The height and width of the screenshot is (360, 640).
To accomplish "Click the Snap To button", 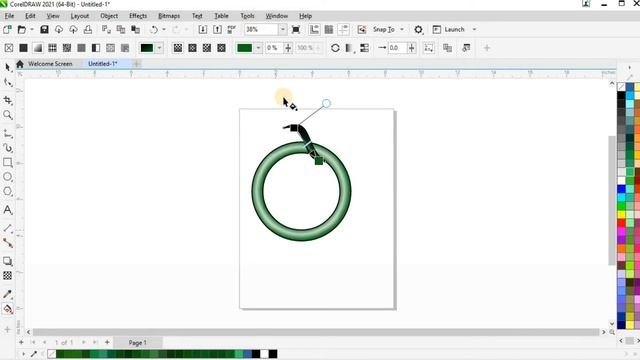I will pyautogui.click(x=383, y=29).
